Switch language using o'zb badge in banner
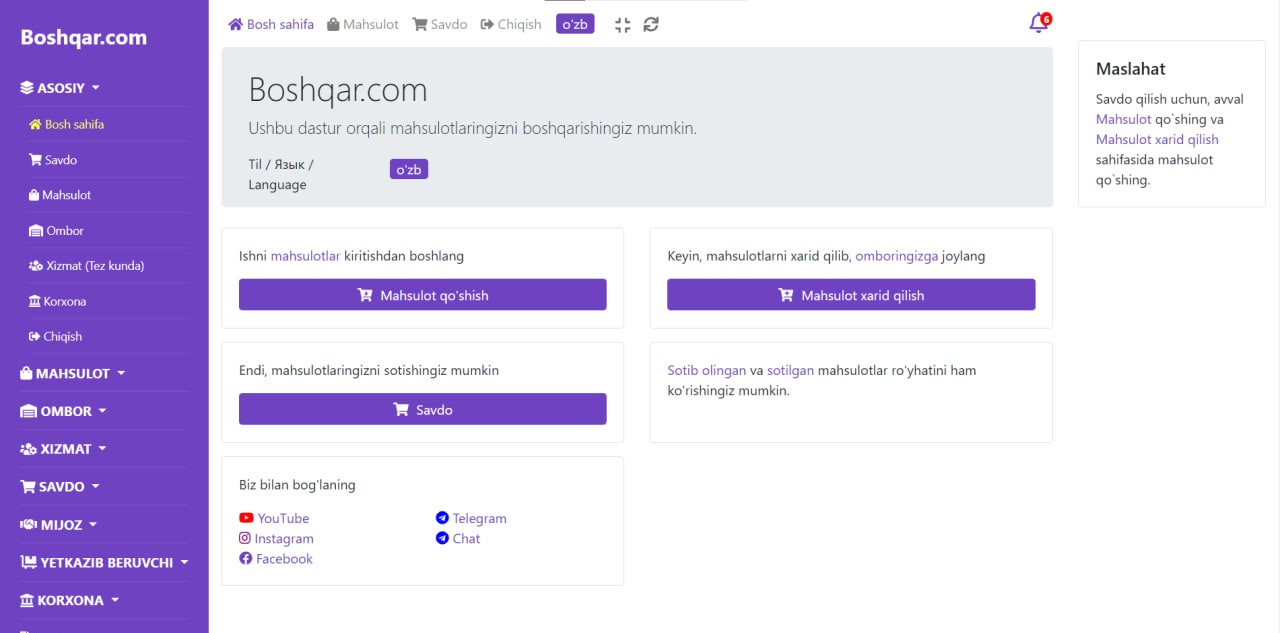 pos(408,169)
